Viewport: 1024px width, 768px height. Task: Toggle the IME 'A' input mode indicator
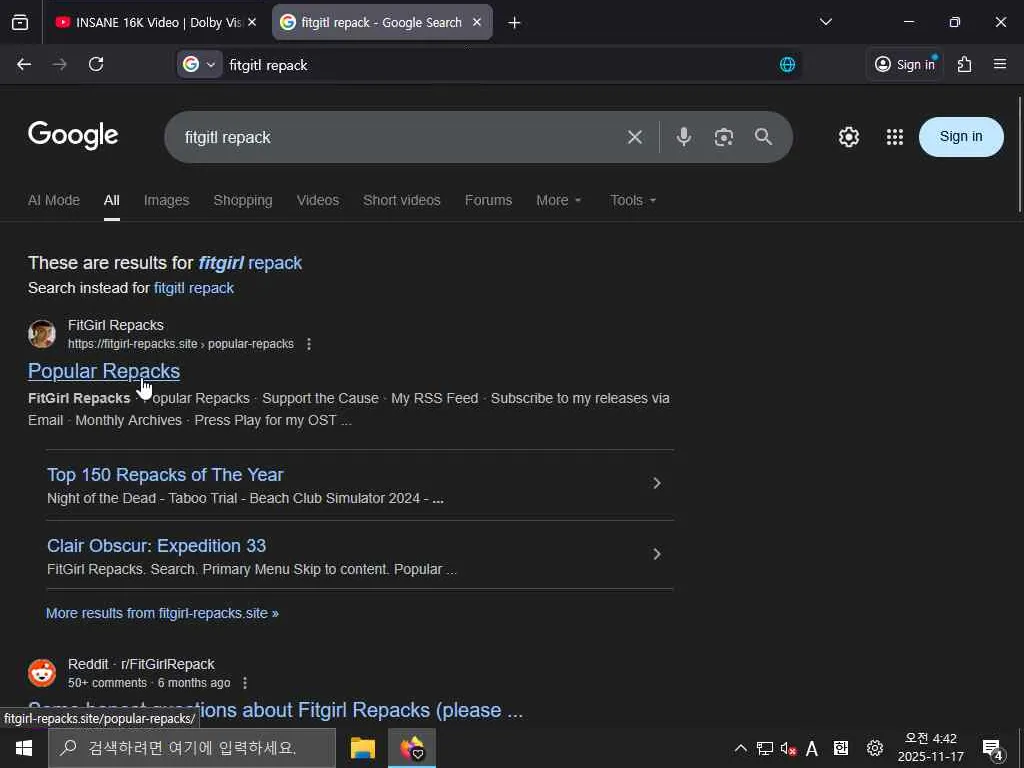coord(812,748)
